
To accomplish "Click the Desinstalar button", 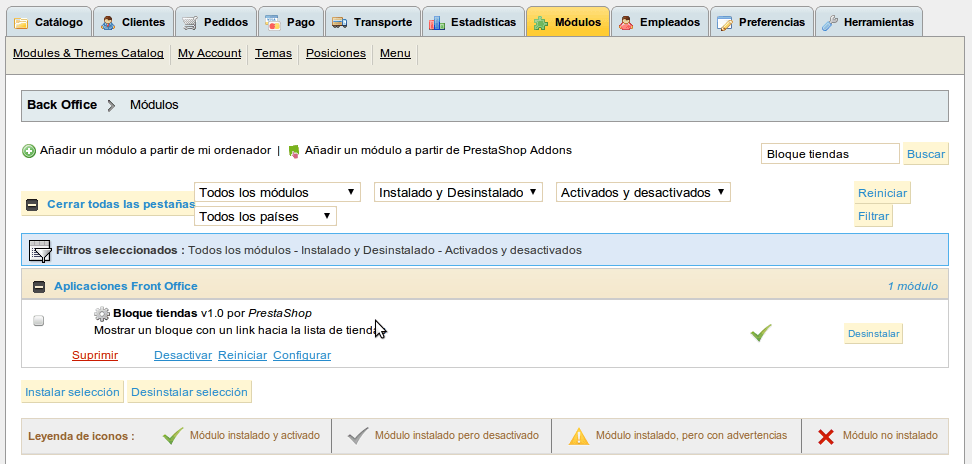I will pyautogui.click(x=873, y=334).
